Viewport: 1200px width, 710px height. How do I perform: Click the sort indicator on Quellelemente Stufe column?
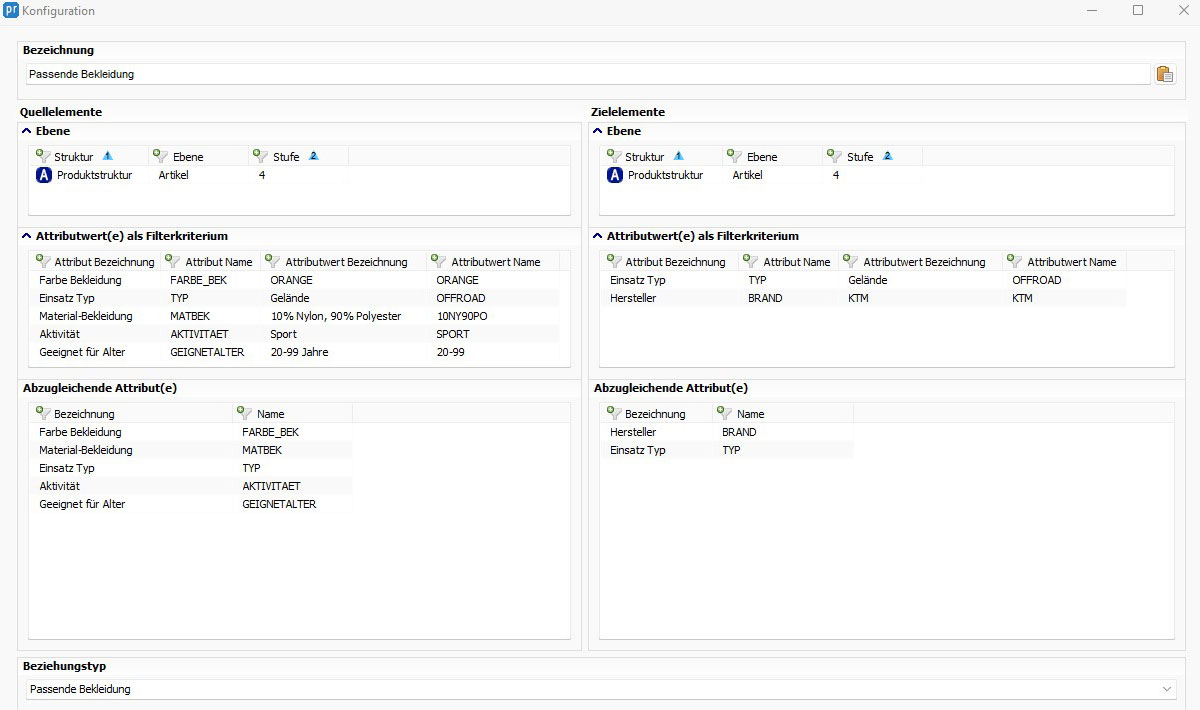coord(313,156)
